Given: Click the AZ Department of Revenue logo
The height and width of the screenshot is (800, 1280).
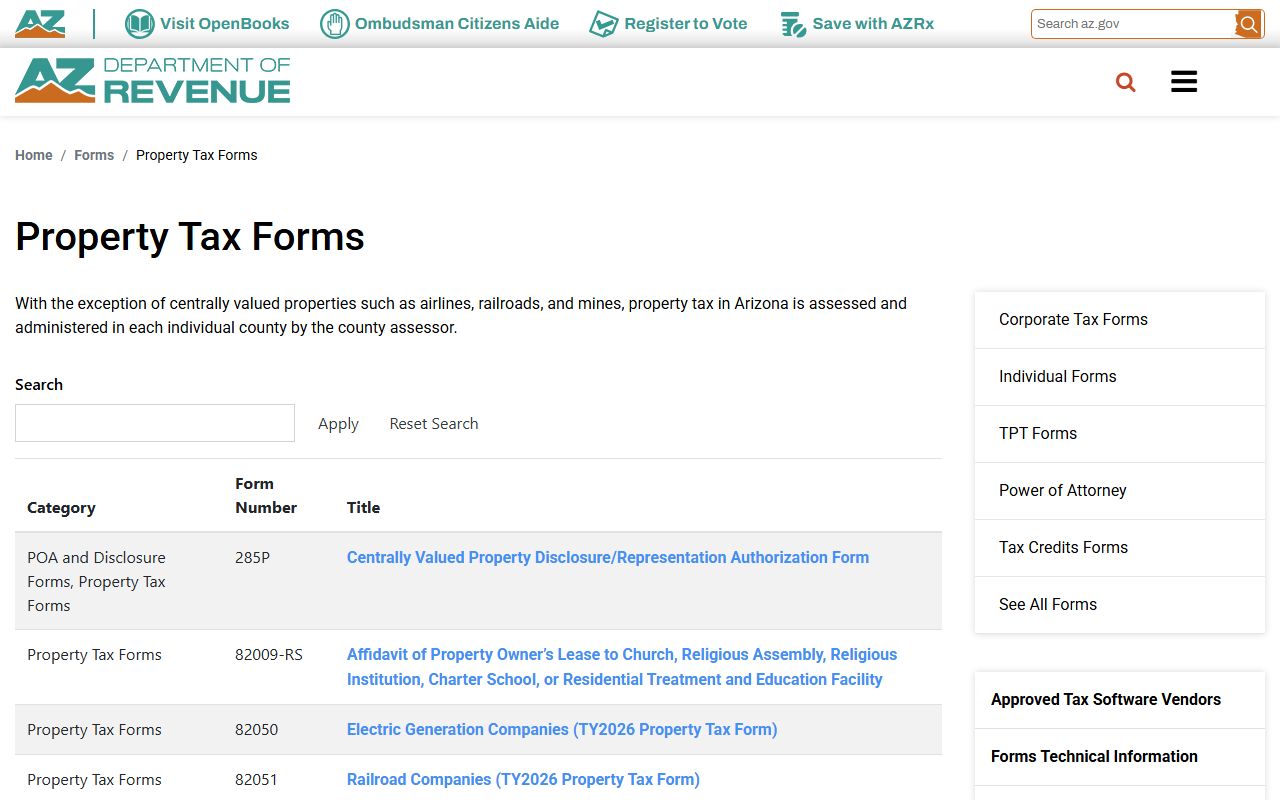Looking at the screenshot, I should pos(153,81).
